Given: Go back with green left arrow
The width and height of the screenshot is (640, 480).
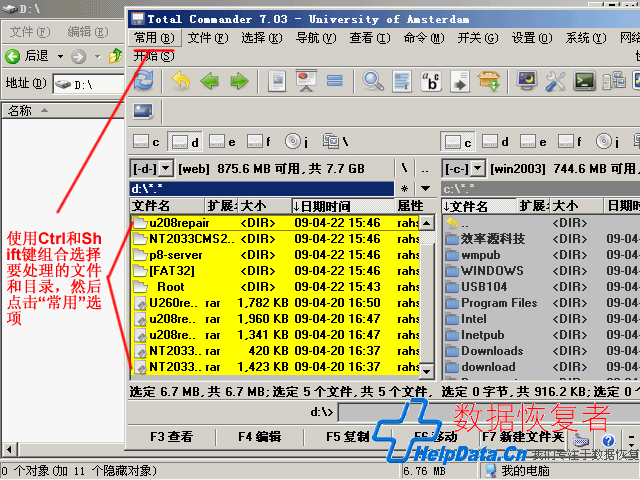Looking at the screenshot, I should click(x=209, y=81).
